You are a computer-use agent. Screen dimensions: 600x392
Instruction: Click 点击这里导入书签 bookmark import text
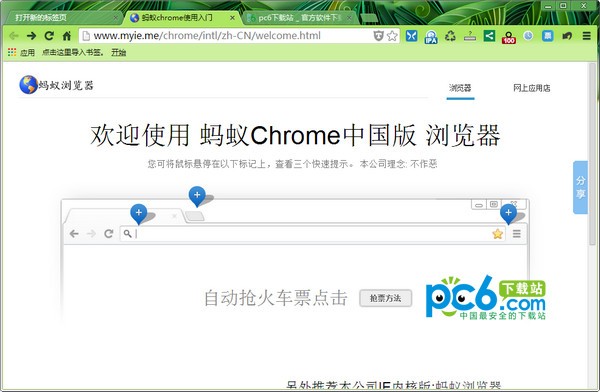click(72, 52)
